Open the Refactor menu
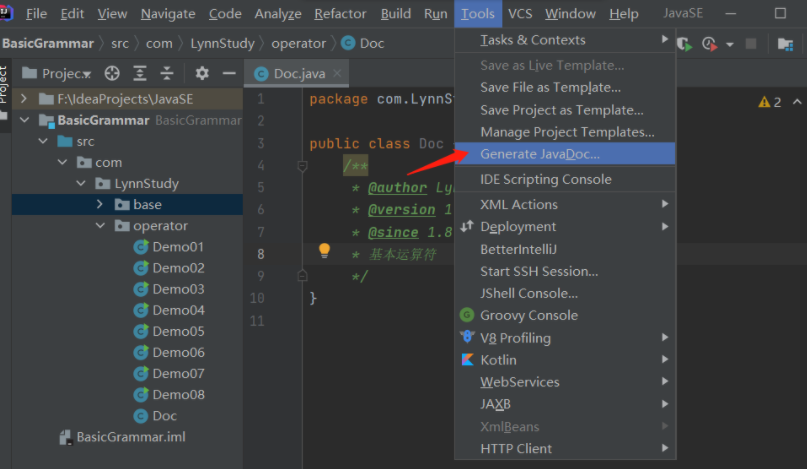 coord(340,13)
